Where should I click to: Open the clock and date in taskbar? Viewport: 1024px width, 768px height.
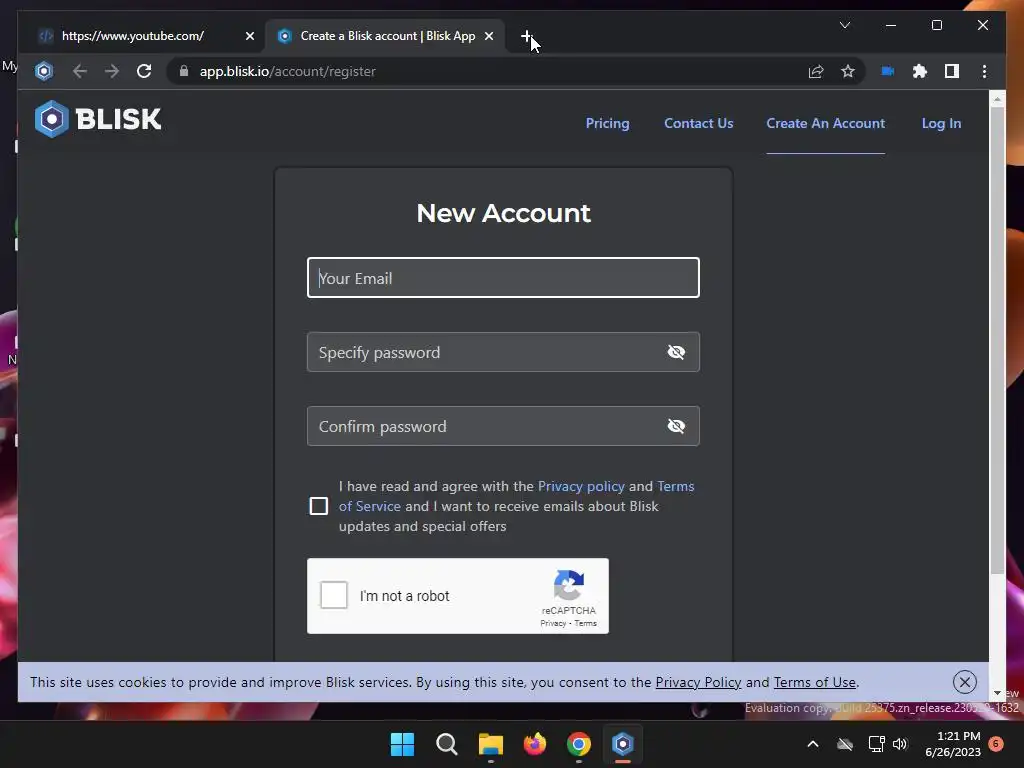953,744
